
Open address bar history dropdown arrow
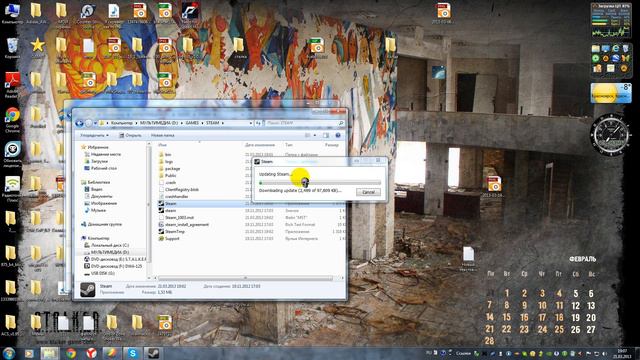click(251, 123)
